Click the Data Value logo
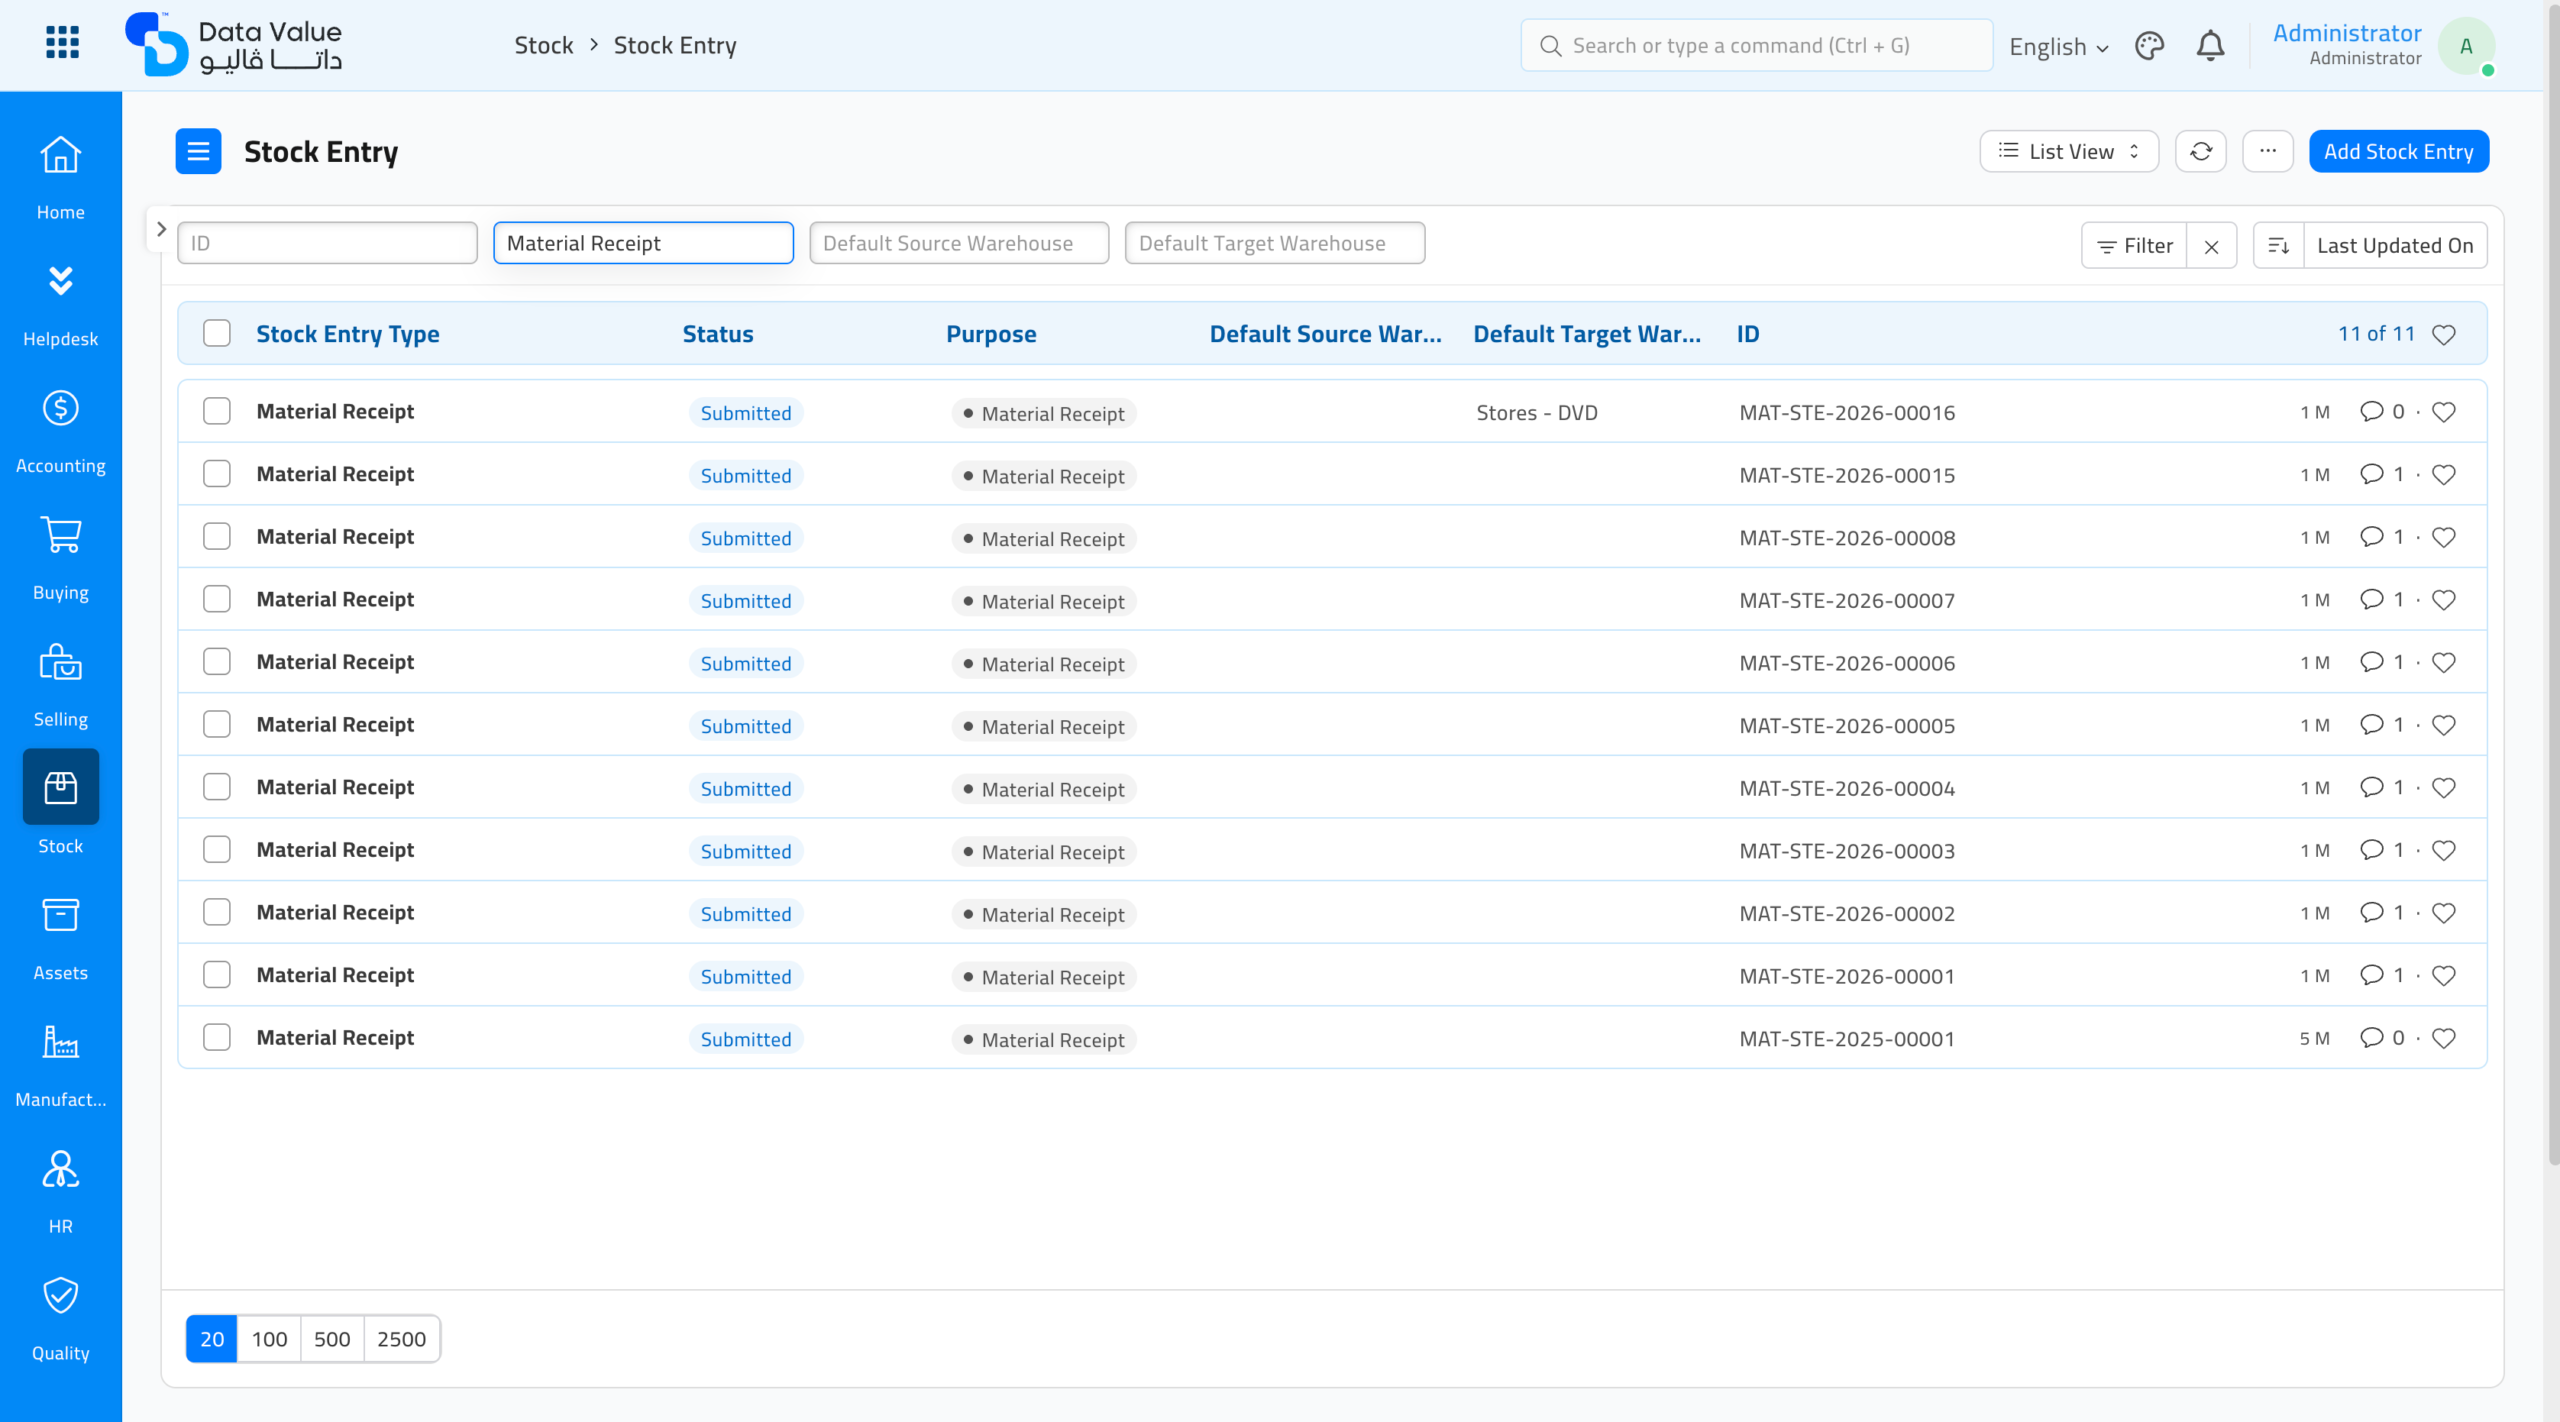Viewport: 2560px width, 1422px height. pyautogui.click(x=233, y=45)
